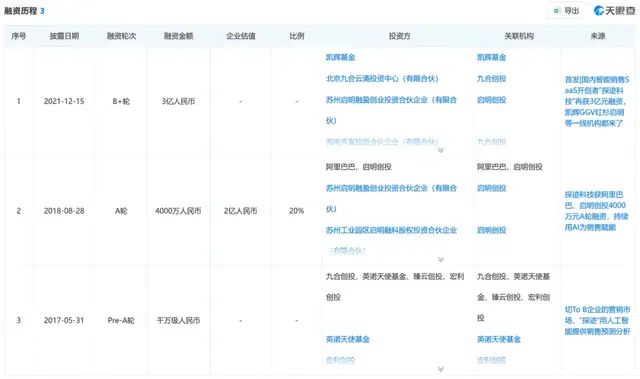Open 凯辉基金 link in 投资方 column

tap(340, 58)
